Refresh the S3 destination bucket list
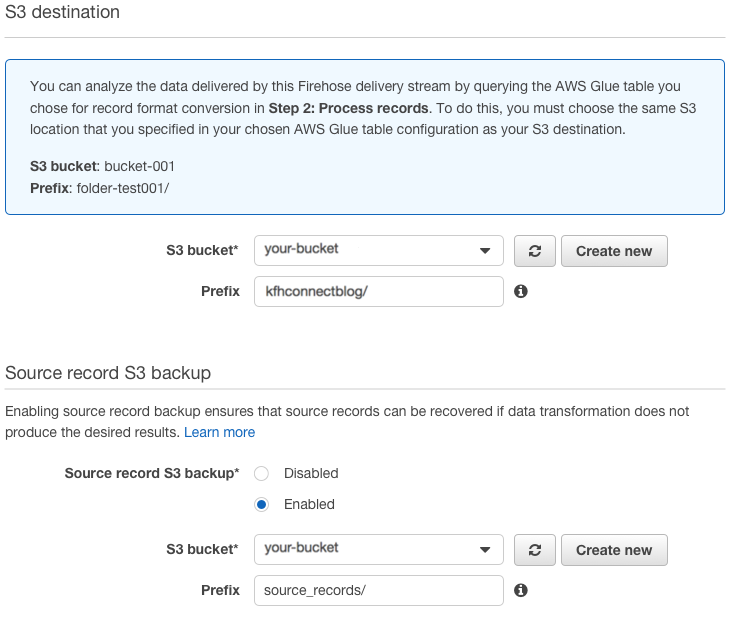The width and height of the screenshot is (732, 620). pos(535,251)
